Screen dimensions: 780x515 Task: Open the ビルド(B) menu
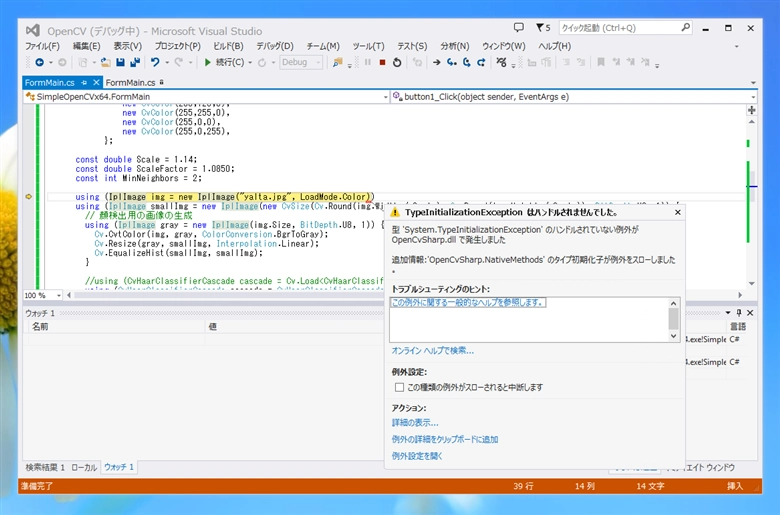[228, 46]
